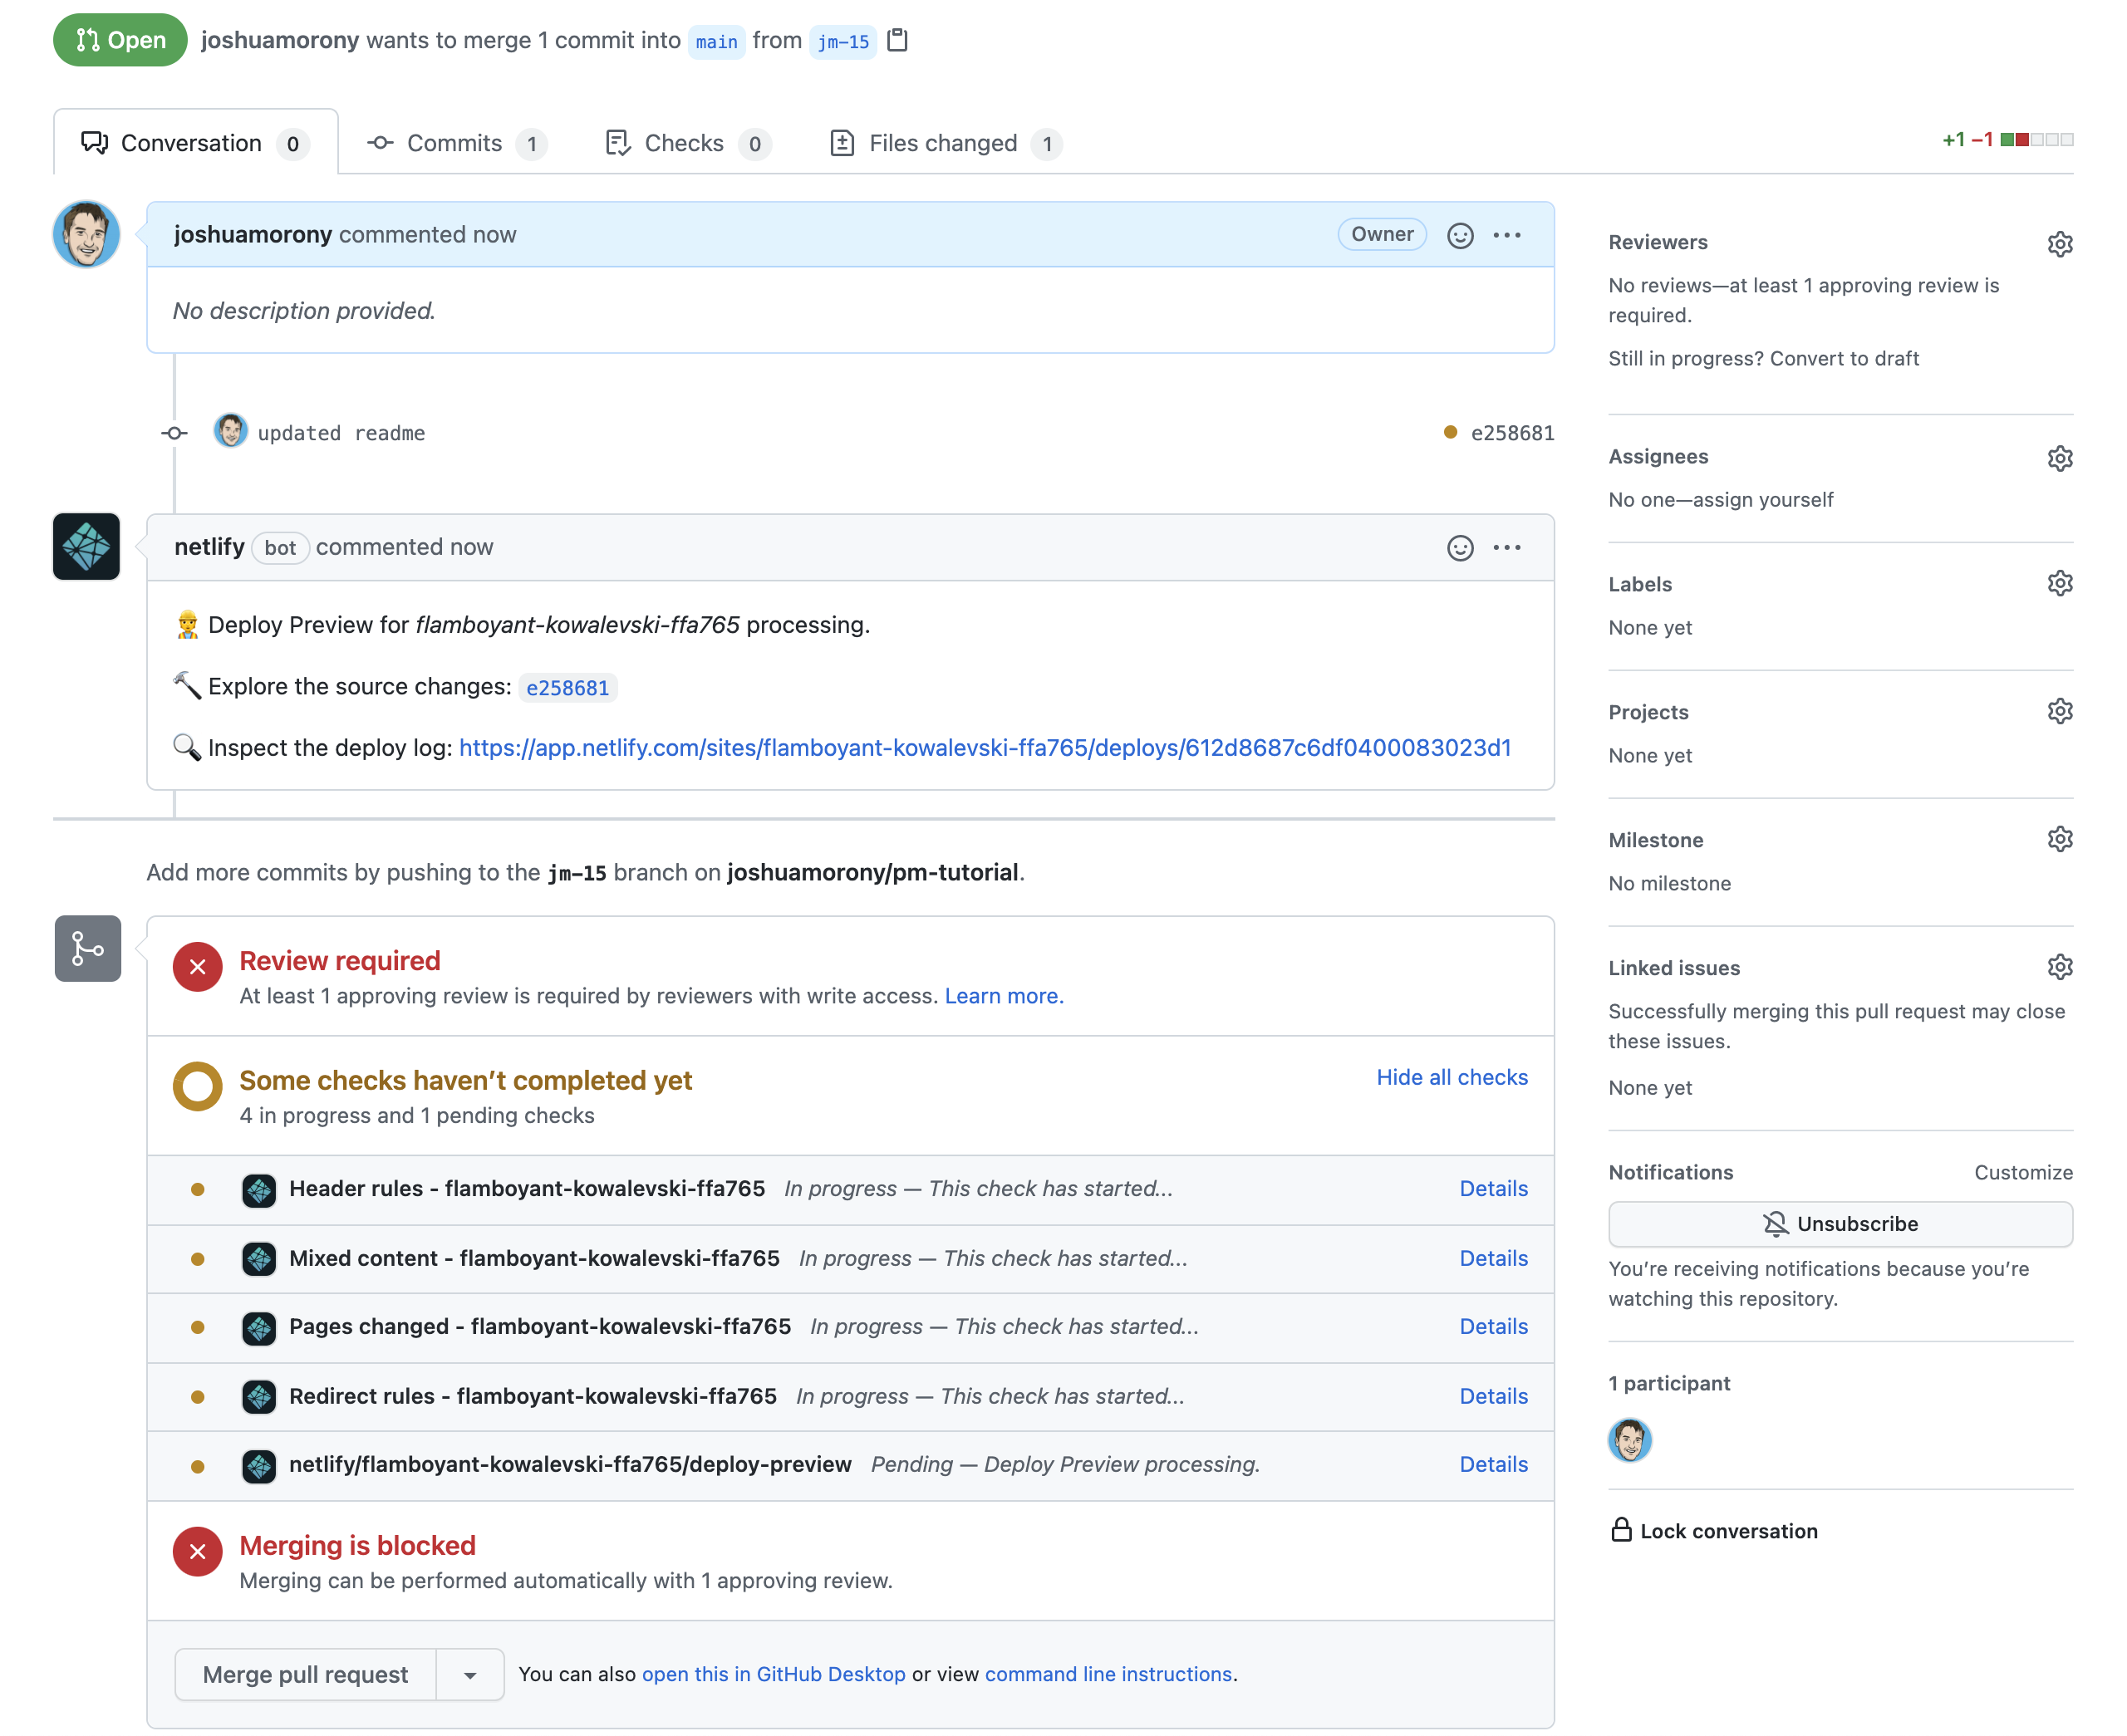2127x1736 pixels.
Task: Click the git merge icon beside merge box
Action: pyautogui.click(x=88, y=948)
